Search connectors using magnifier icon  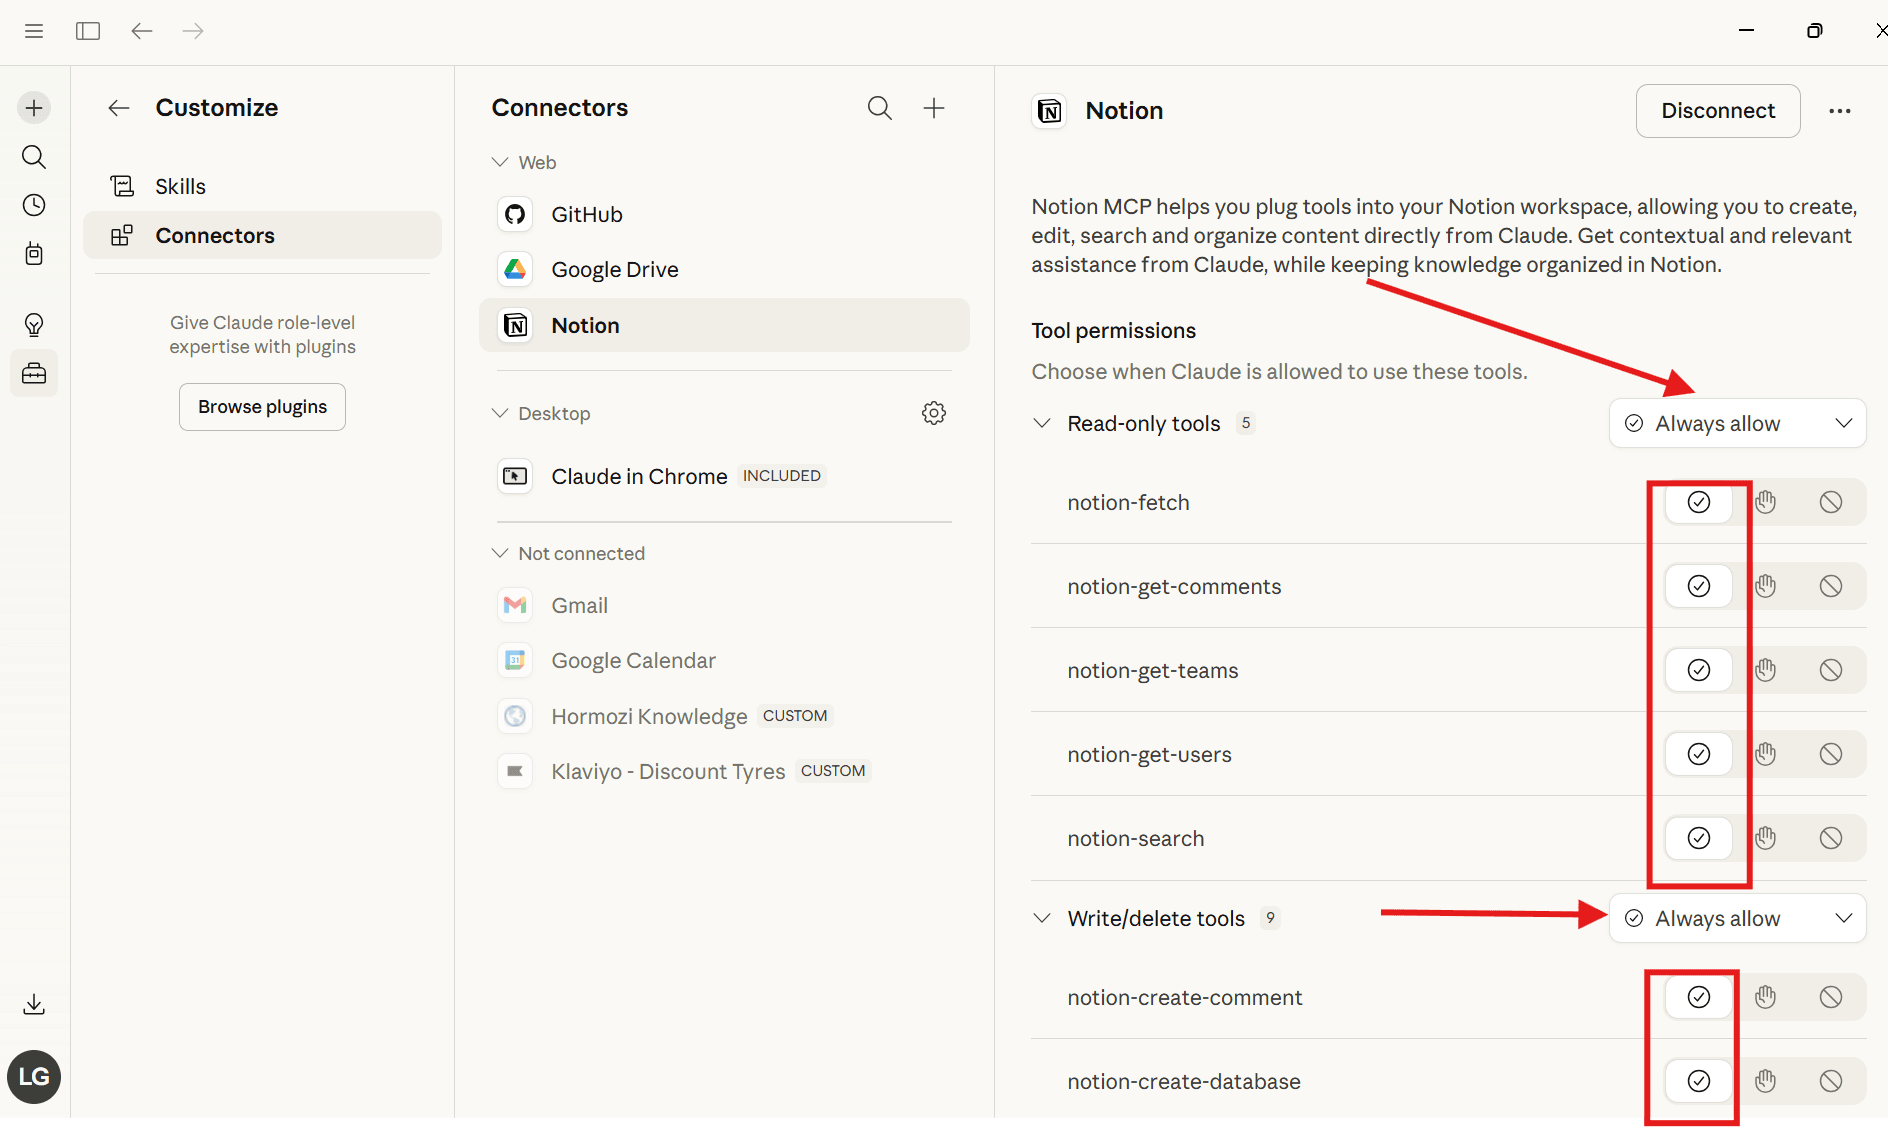[x=880, y=108]
